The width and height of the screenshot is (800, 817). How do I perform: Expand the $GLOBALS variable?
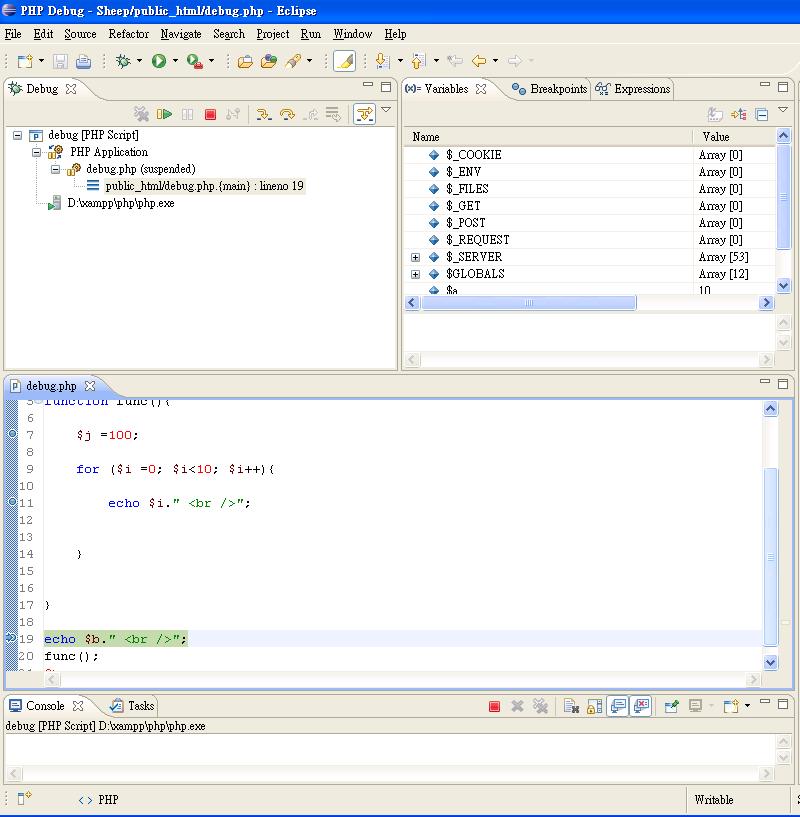pyautogui.click(x=415, y=275)
